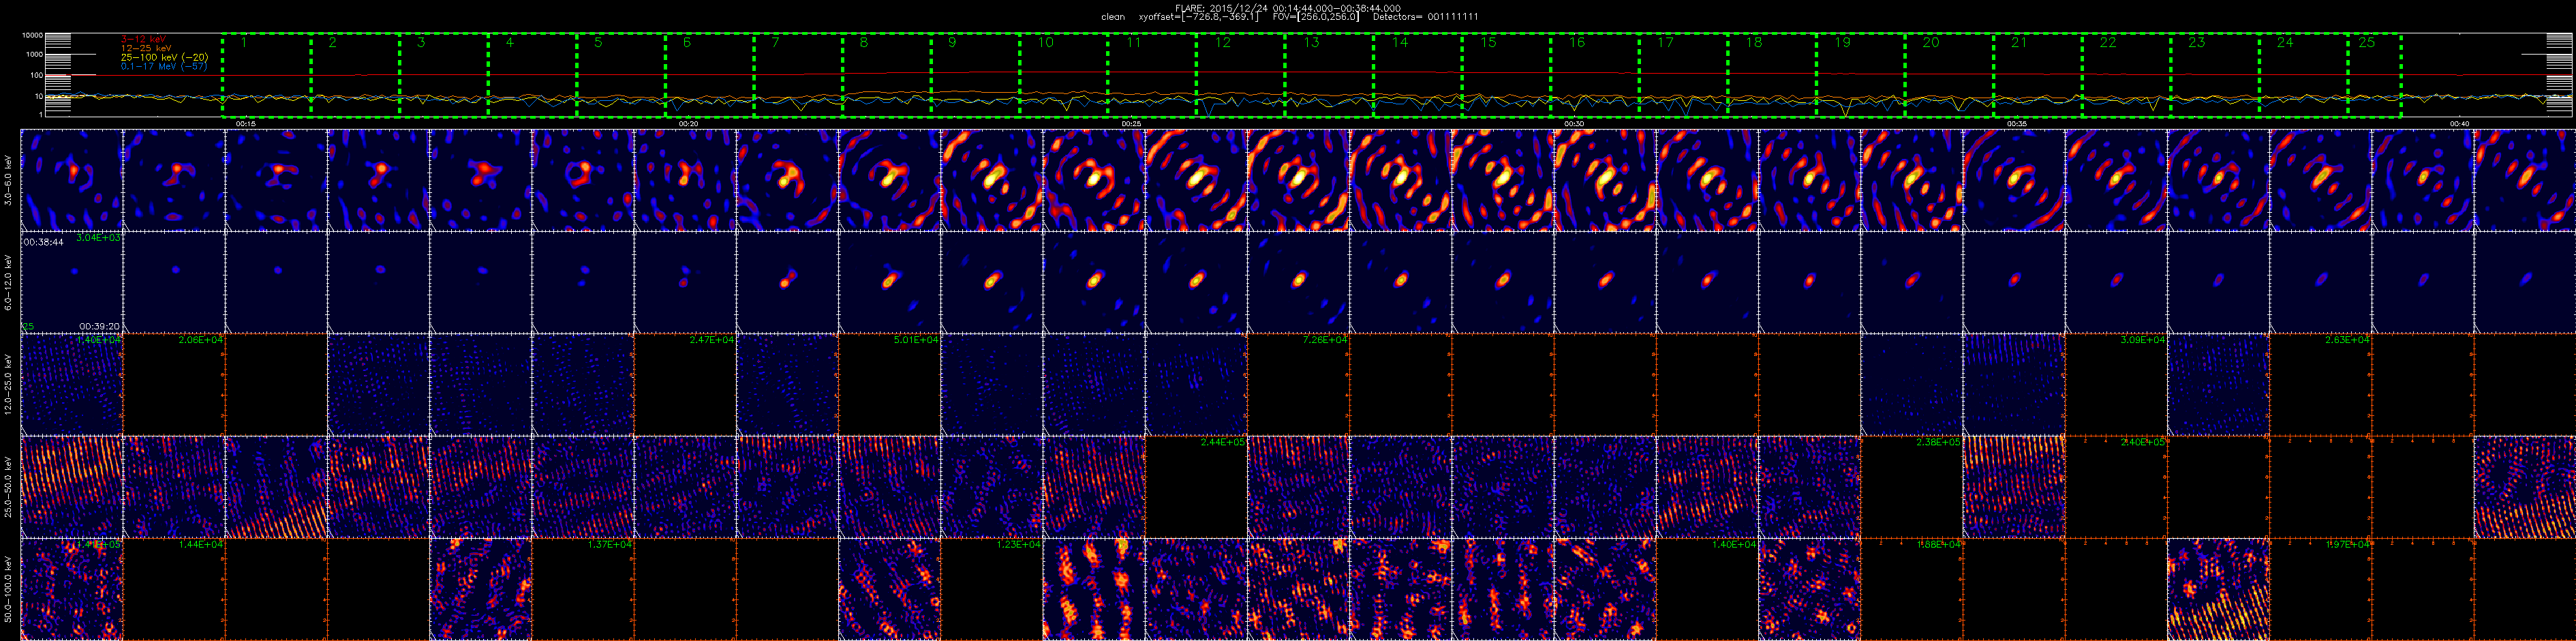Viewport: 2576px width, 641px height.
Task: Select time interval marker 16 on lightcurve
Action: 1576,43
